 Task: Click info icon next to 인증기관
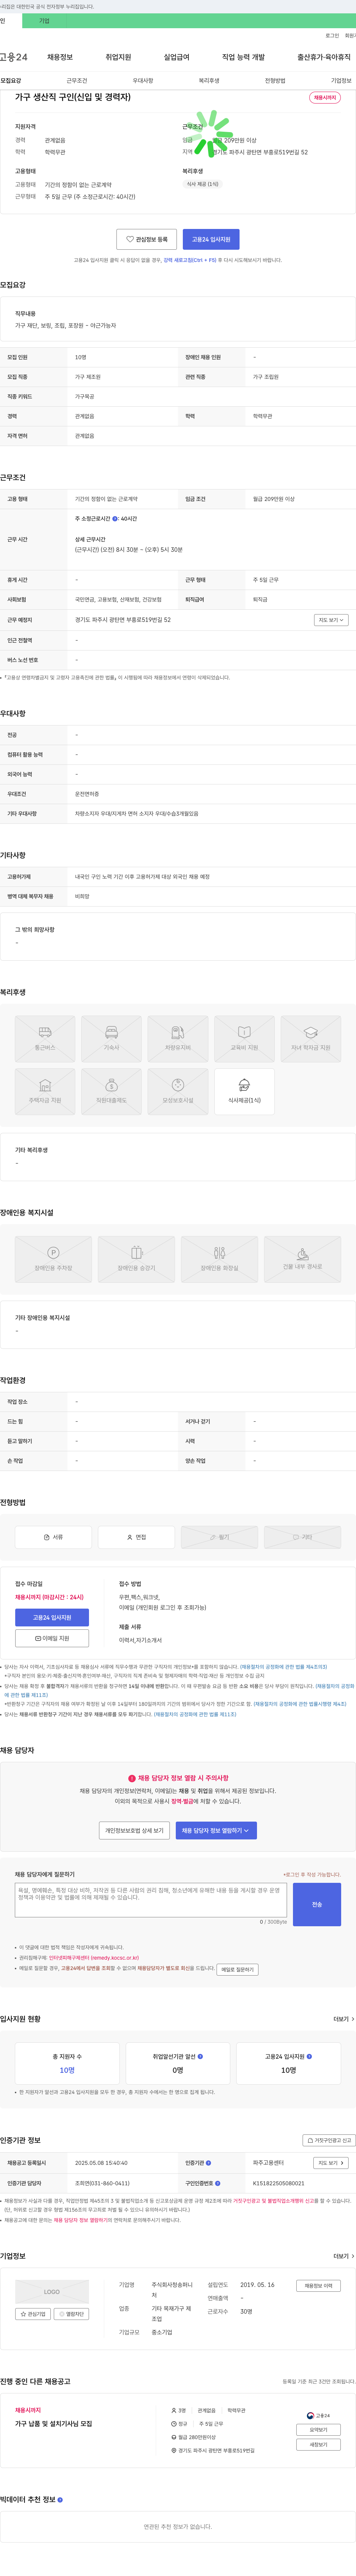[208, 2163]
